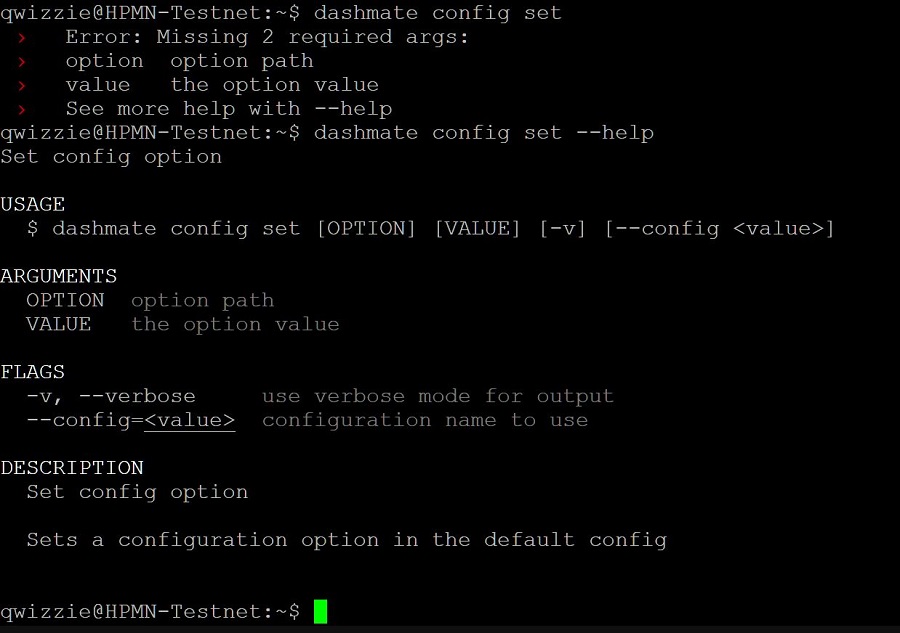Screen dimensions: 900x633
Task: Click the red arrow beside 'option path' line
Action: [x=22, y=62]
